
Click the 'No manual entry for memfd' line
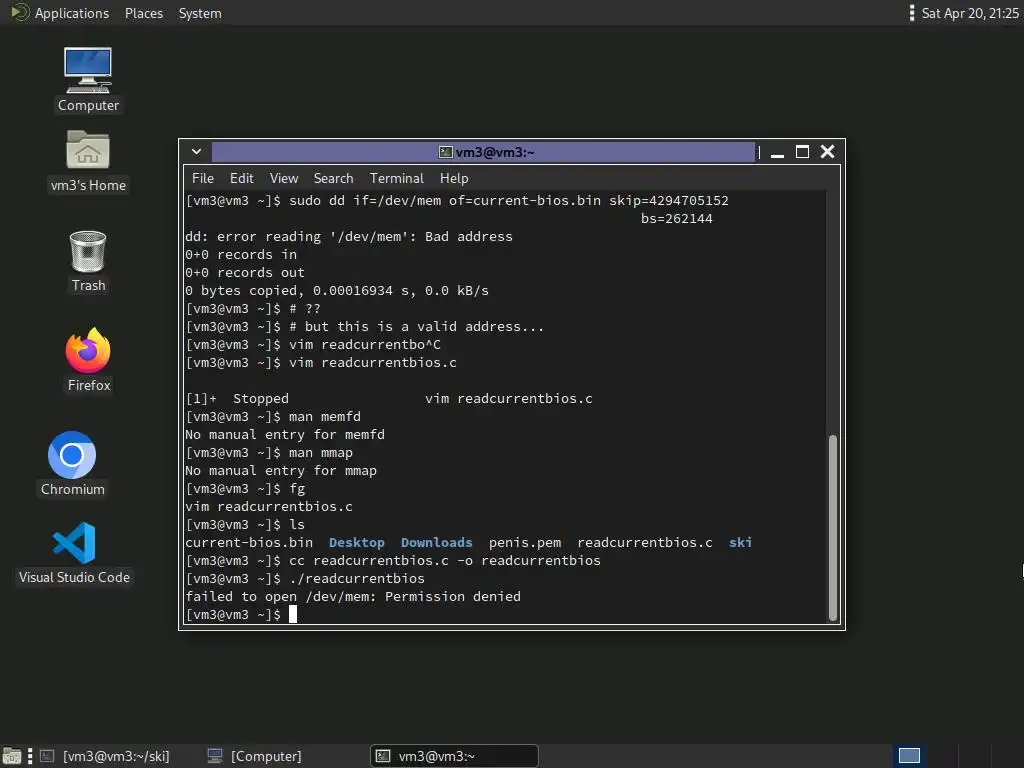[285, 434]
